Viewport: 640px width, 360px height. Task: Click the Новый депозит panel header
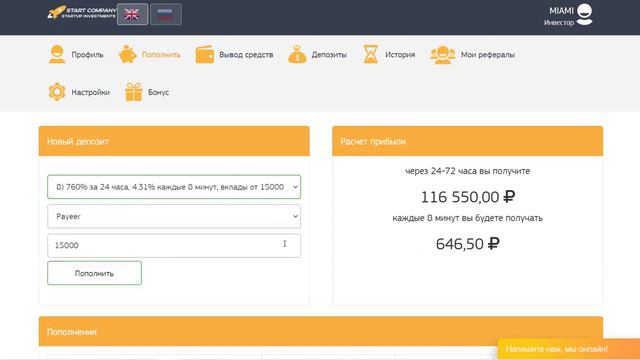click(174, 141)
